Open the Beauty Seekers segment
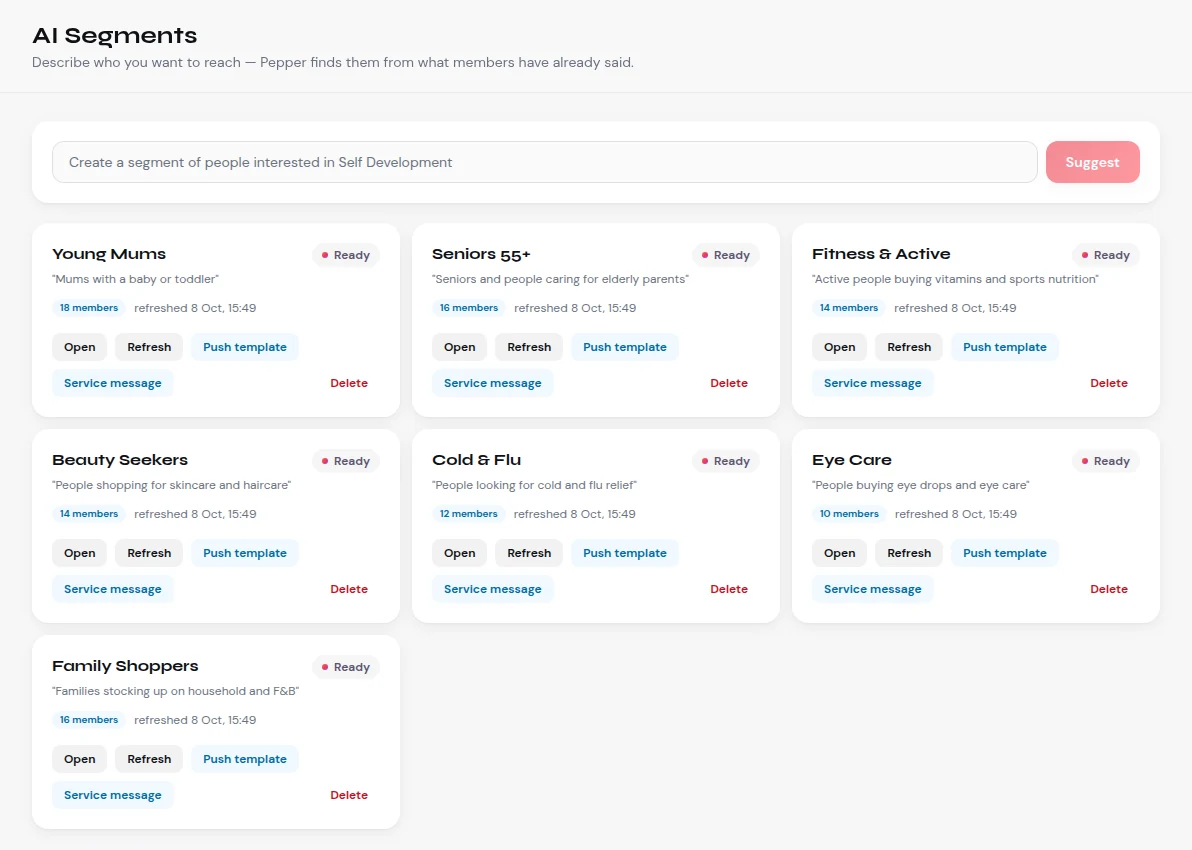 point(80,553)
